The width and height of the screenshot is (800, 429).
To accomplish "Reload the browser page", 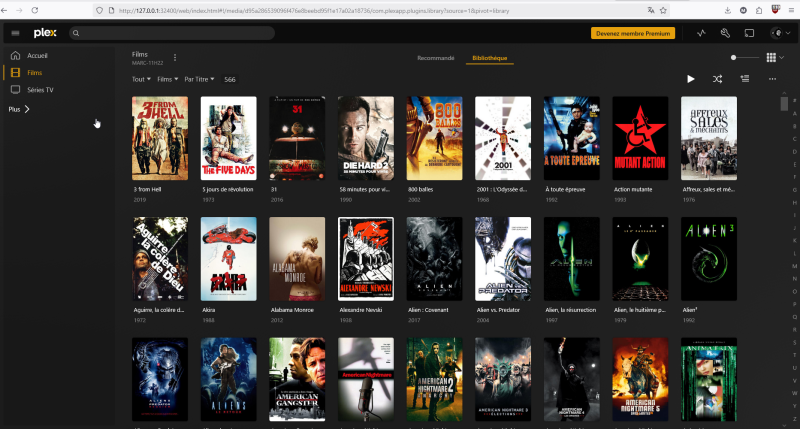I will tap(35, 10).
